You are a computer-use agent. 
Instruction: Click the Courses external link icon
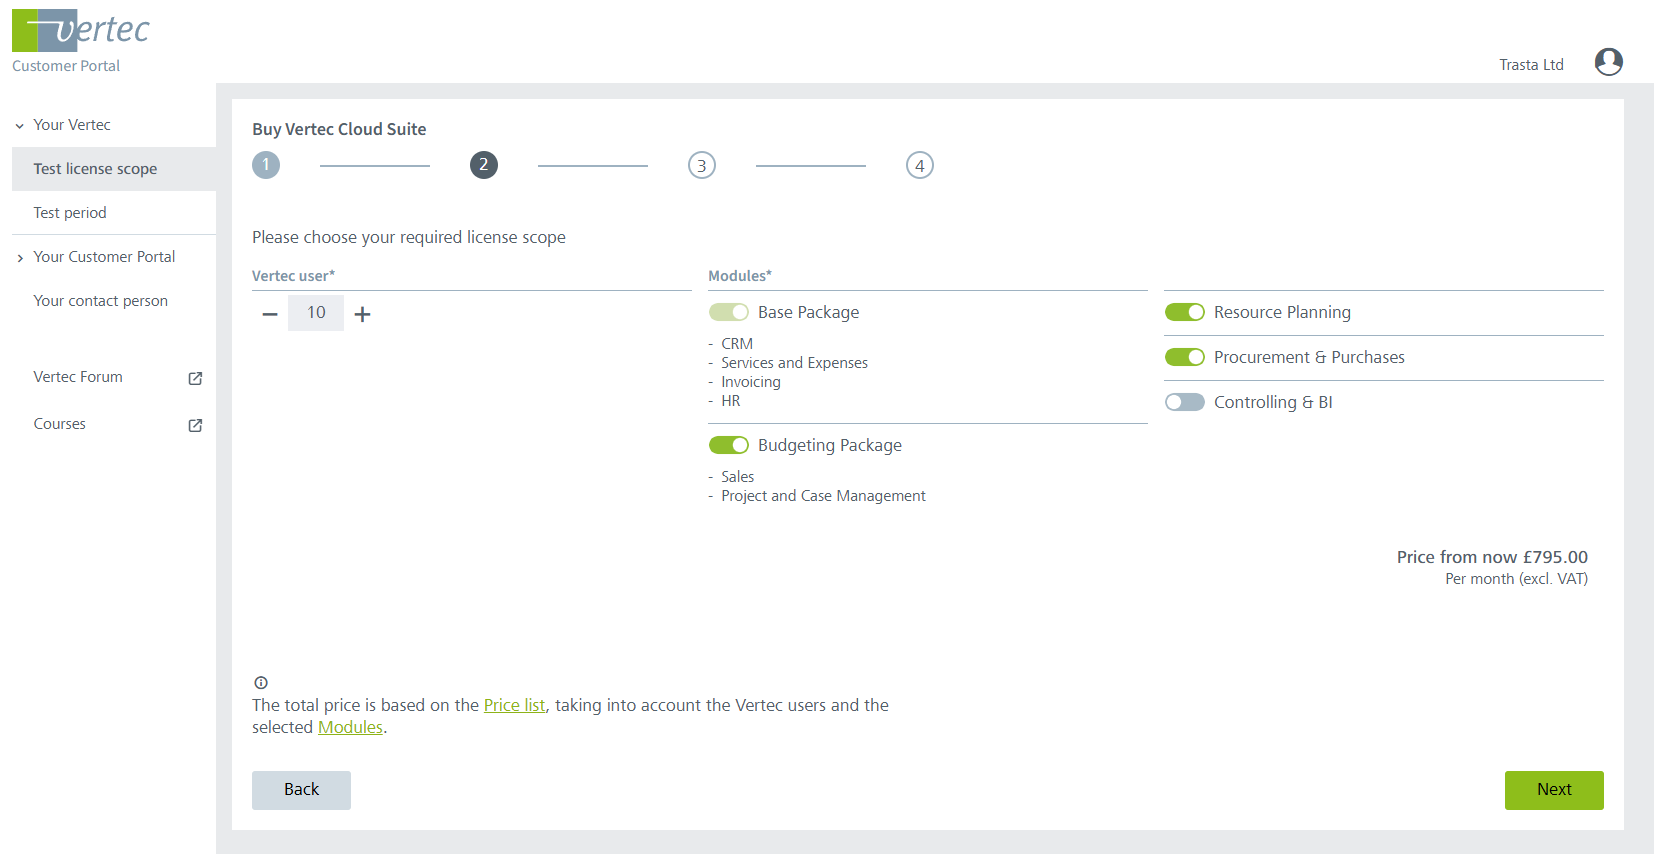click(x=195, y=425)
